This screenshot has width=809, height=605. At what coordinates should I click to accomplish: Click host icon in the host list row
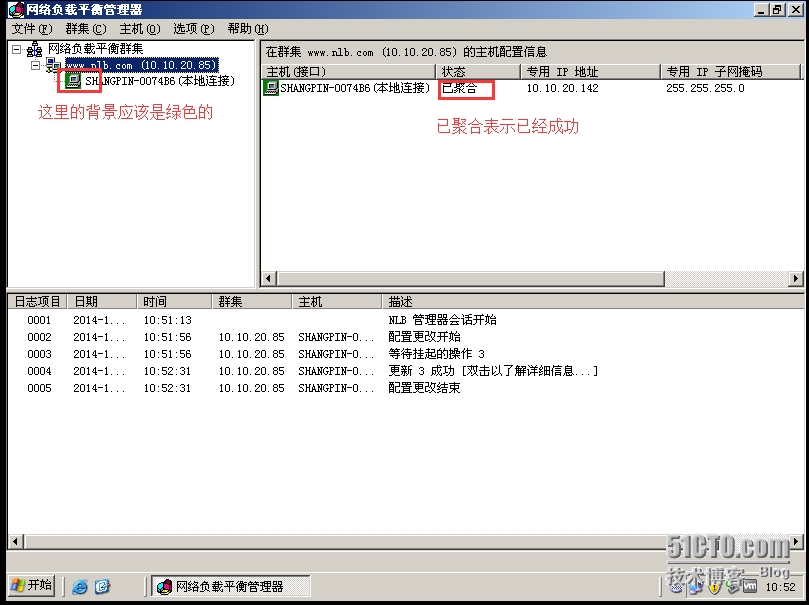point(271,88)
